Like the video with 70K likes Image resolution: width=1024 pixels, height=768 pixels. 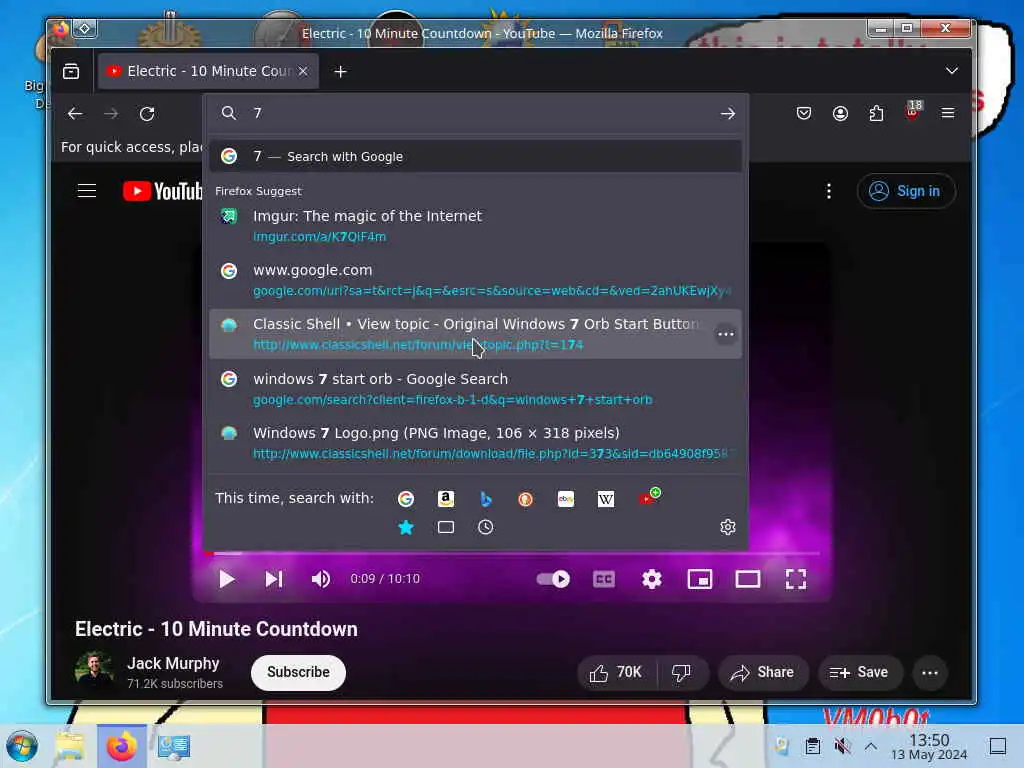[616, 673]
